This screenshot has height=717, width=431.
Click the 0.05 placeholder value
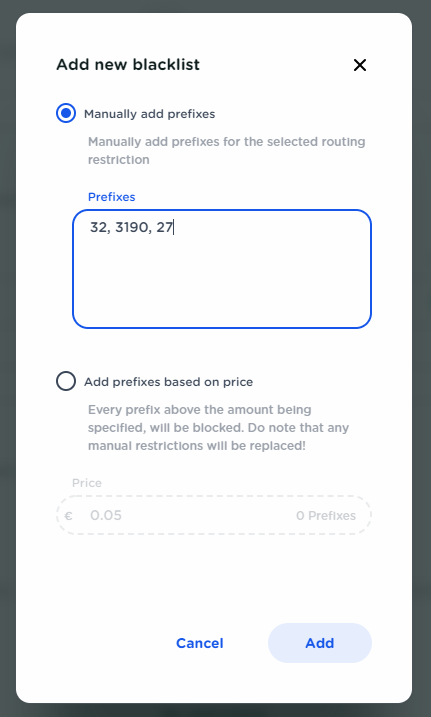[106, 515]
